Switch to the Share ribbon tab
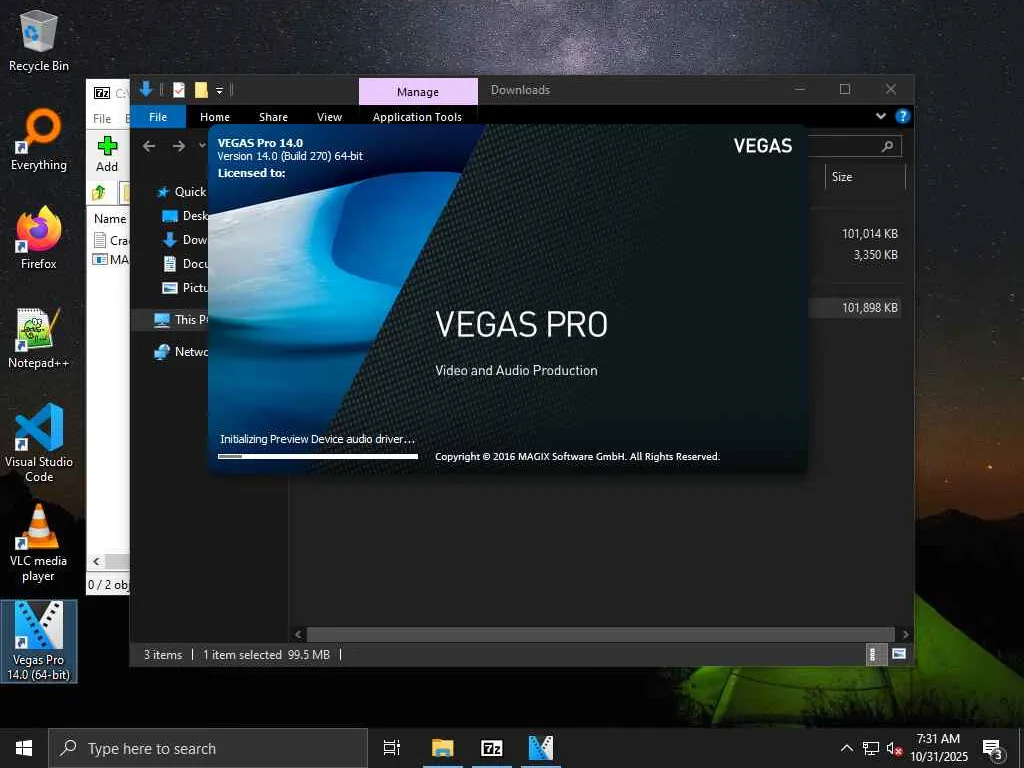 (273, 117)
